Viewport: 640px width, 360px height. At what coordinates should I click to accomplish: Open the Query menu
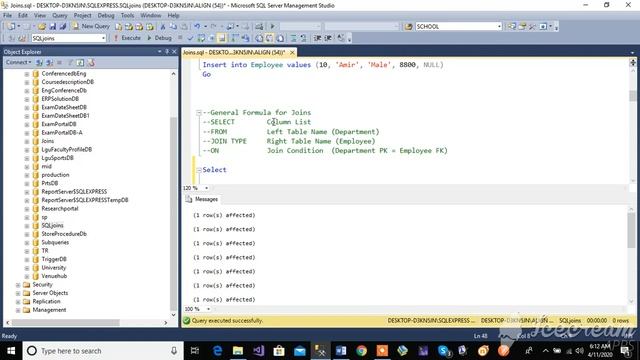point(60,16)
